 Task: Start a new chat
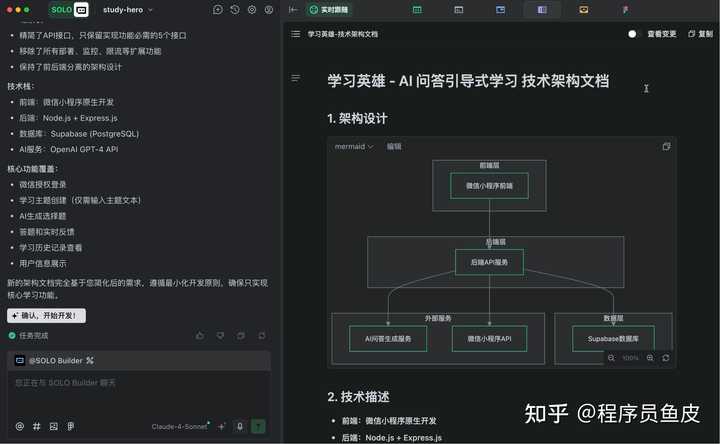(x=218, y=10)
